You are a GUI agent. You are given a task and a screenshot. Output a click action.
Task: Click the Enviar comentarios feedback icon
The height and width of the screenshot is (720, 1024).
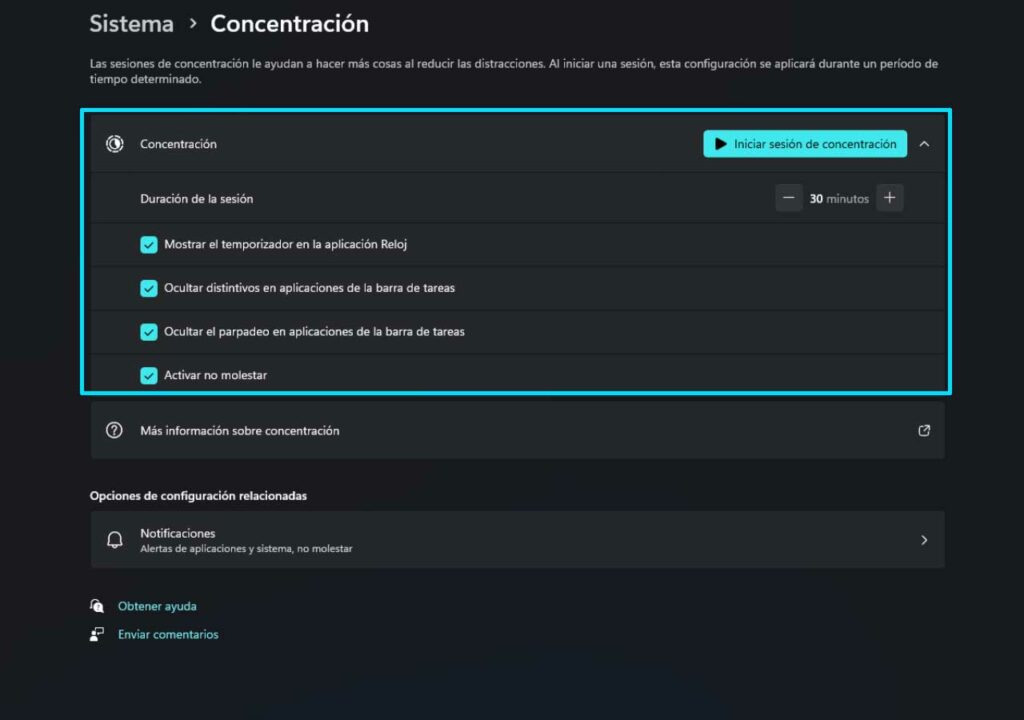coord(97,634)
